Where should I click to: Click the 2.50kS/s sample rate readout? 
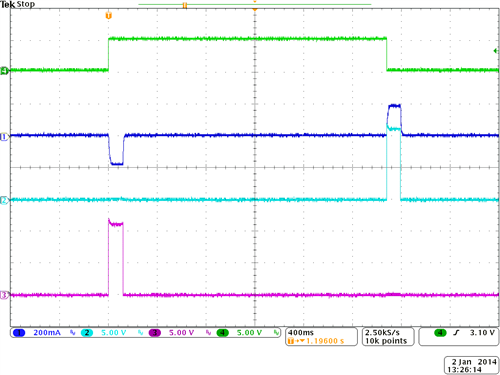point(382,333)
